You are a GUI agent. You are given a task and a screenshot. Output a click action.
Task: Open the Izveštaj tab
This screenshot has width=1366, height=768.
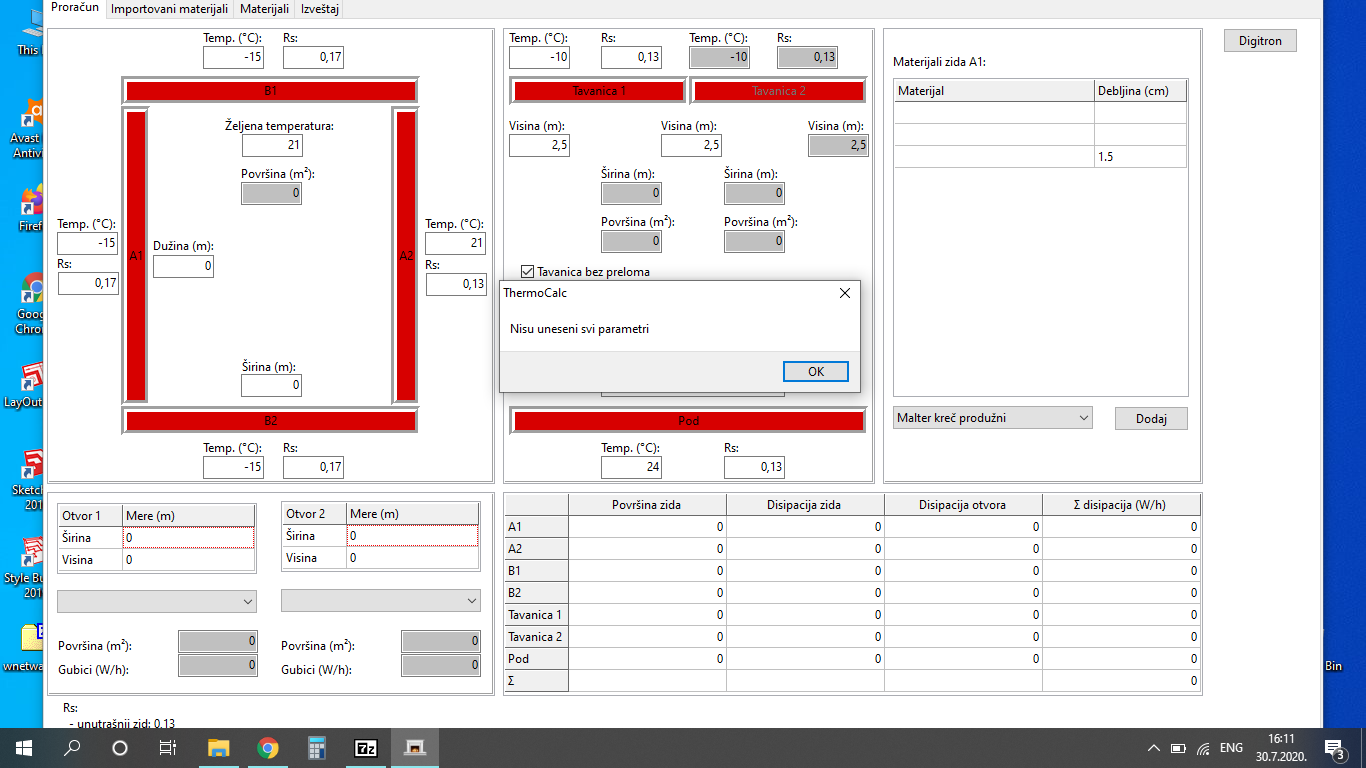pos(319,9)
